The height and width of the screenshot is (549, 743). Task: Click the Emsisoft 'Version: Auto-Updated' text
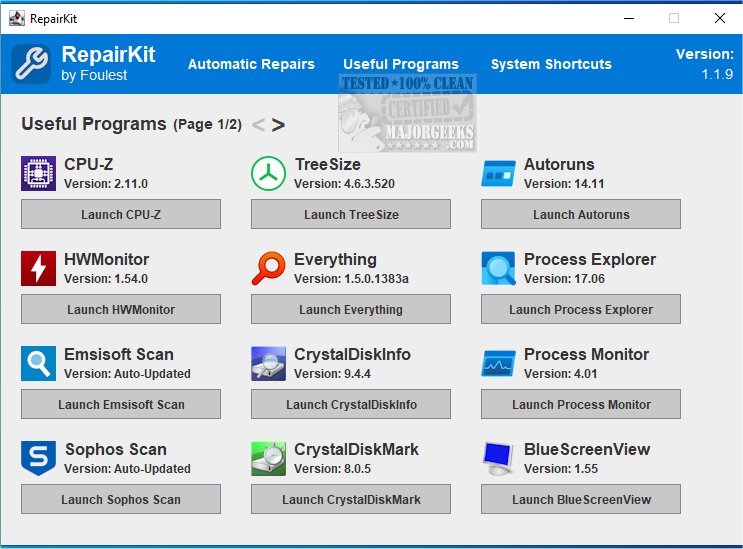tap(127, 374)
